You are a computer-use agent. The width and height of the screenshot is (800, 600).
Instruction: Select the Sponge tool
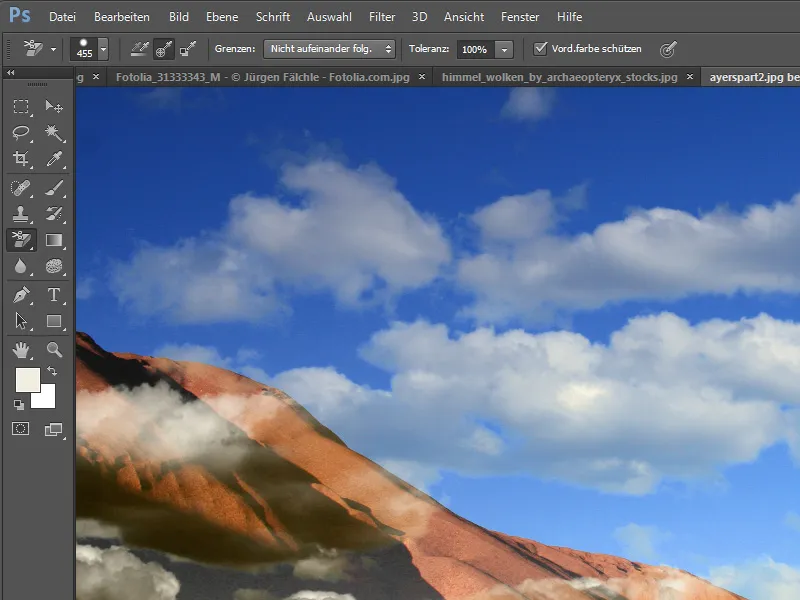tap(54, 266)
